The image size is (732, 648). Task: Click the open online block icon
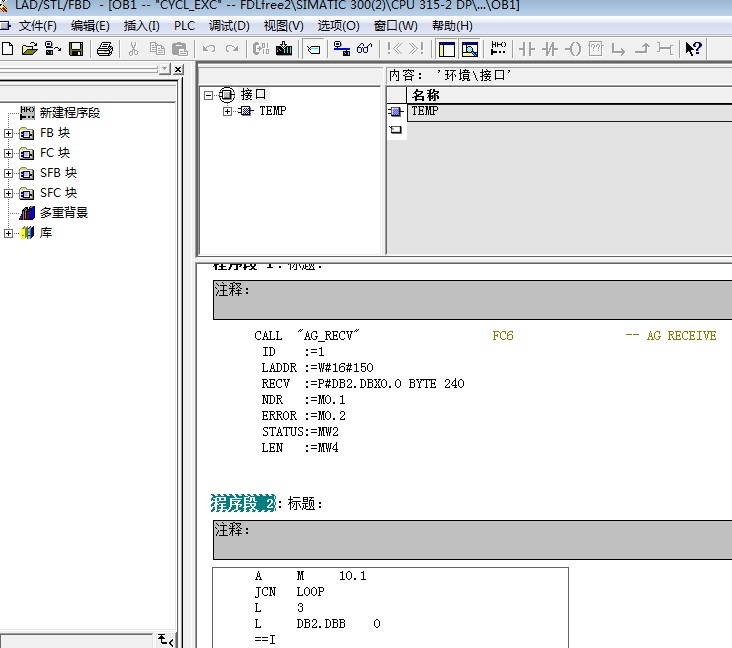pos(52,49)
